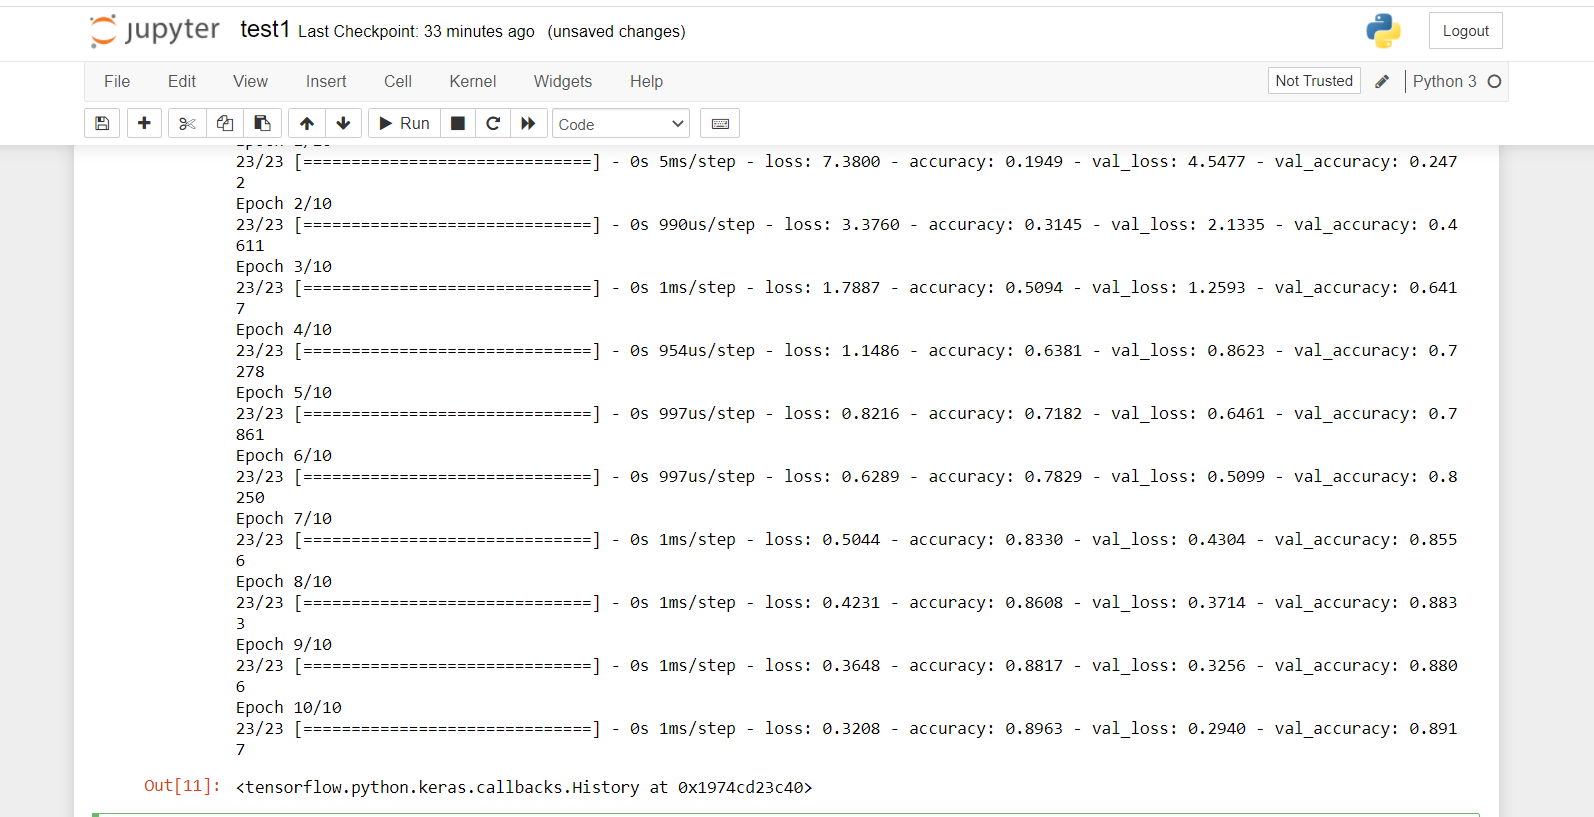Open the Insert menu

point(326,81)
